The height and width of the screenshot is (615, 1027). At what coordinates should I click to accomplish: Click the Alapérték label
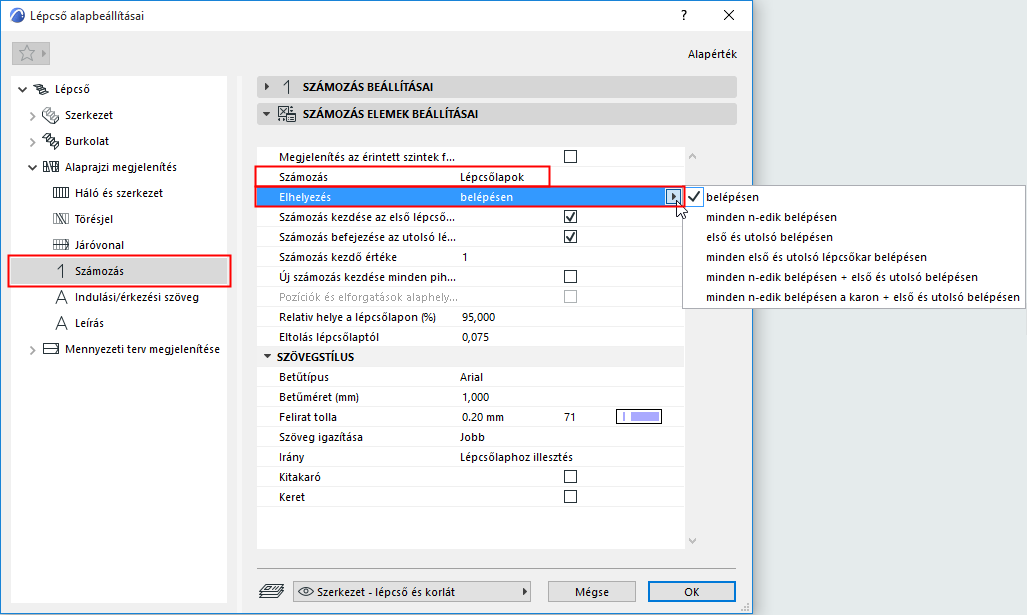tap(712, 54)
